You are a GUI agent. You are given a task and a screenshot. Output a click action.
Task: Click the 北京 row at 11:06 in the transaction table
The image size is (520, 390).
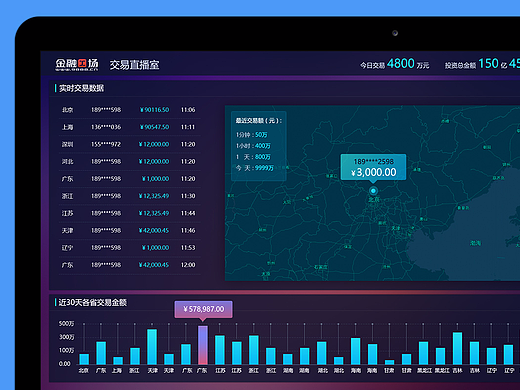coord(129,110)
